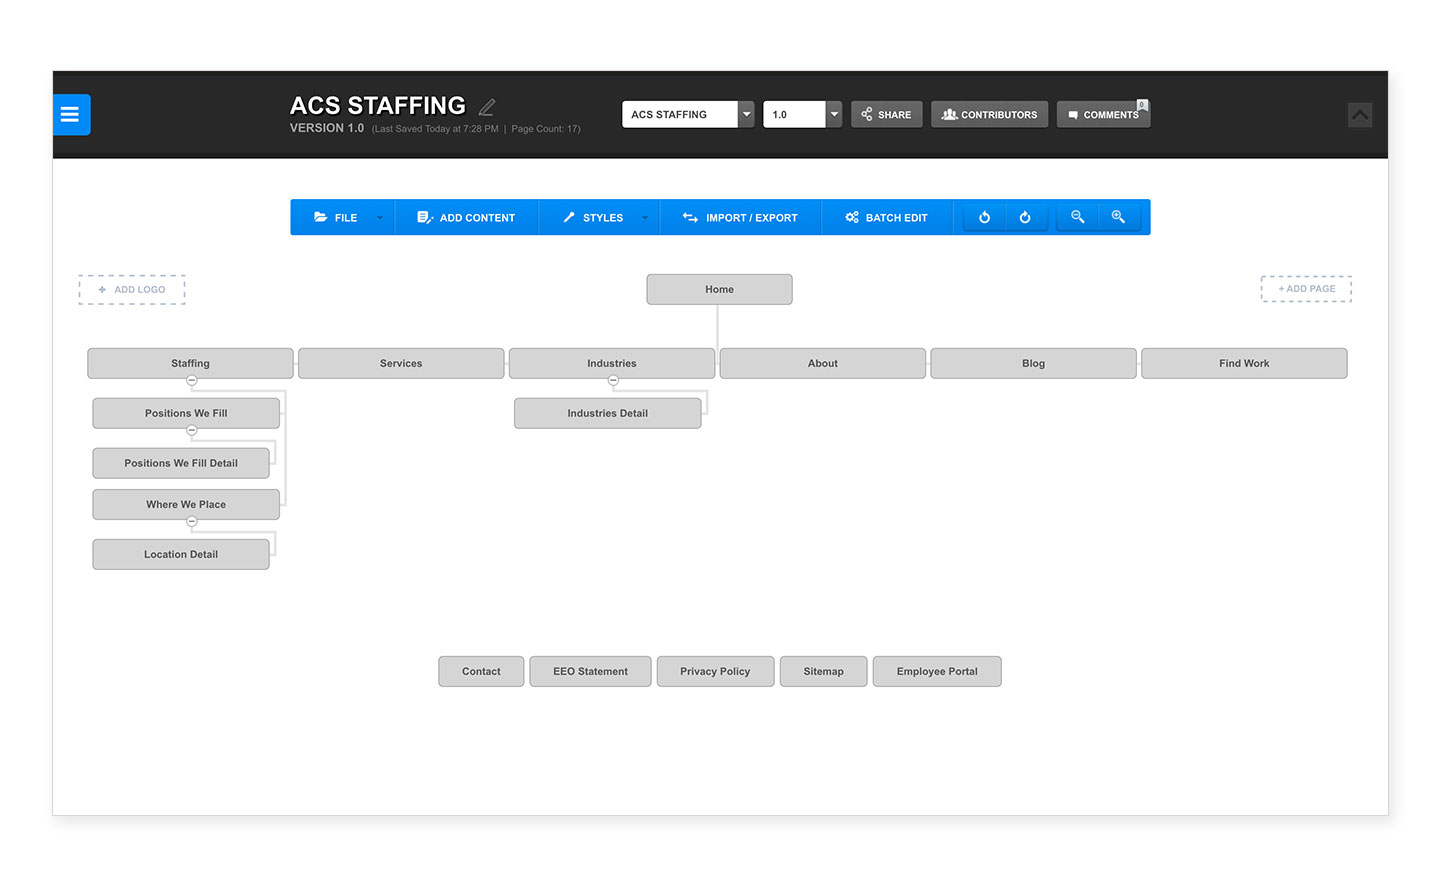Click the + ADD PAGE button
This screenshot has width=1440, height=887.
(1306, 289)
